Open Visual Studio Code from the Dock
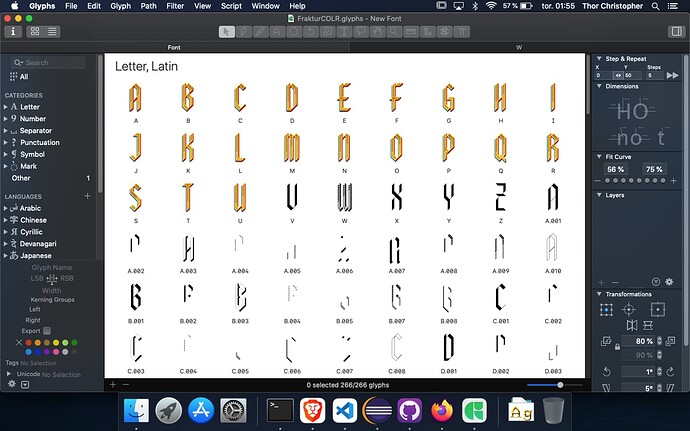 tap(345, 411)
